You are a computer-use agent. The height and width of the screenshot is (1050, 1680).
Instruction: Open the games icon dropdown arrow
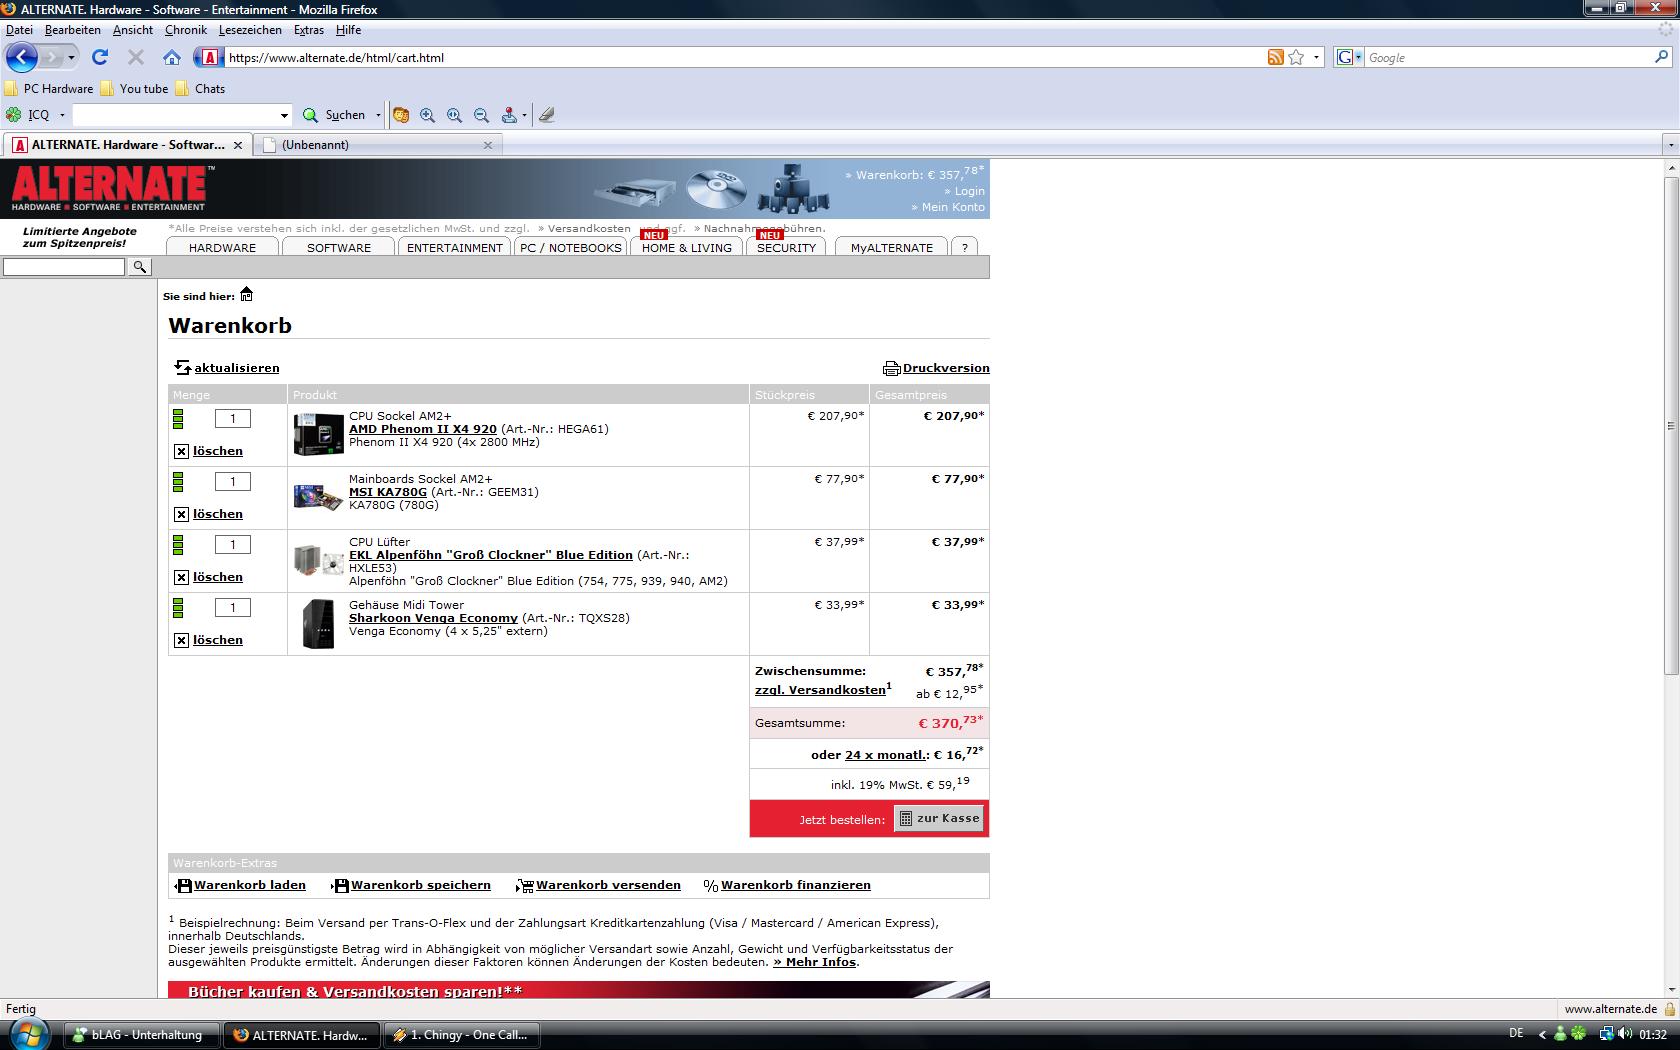click(524, 115)
